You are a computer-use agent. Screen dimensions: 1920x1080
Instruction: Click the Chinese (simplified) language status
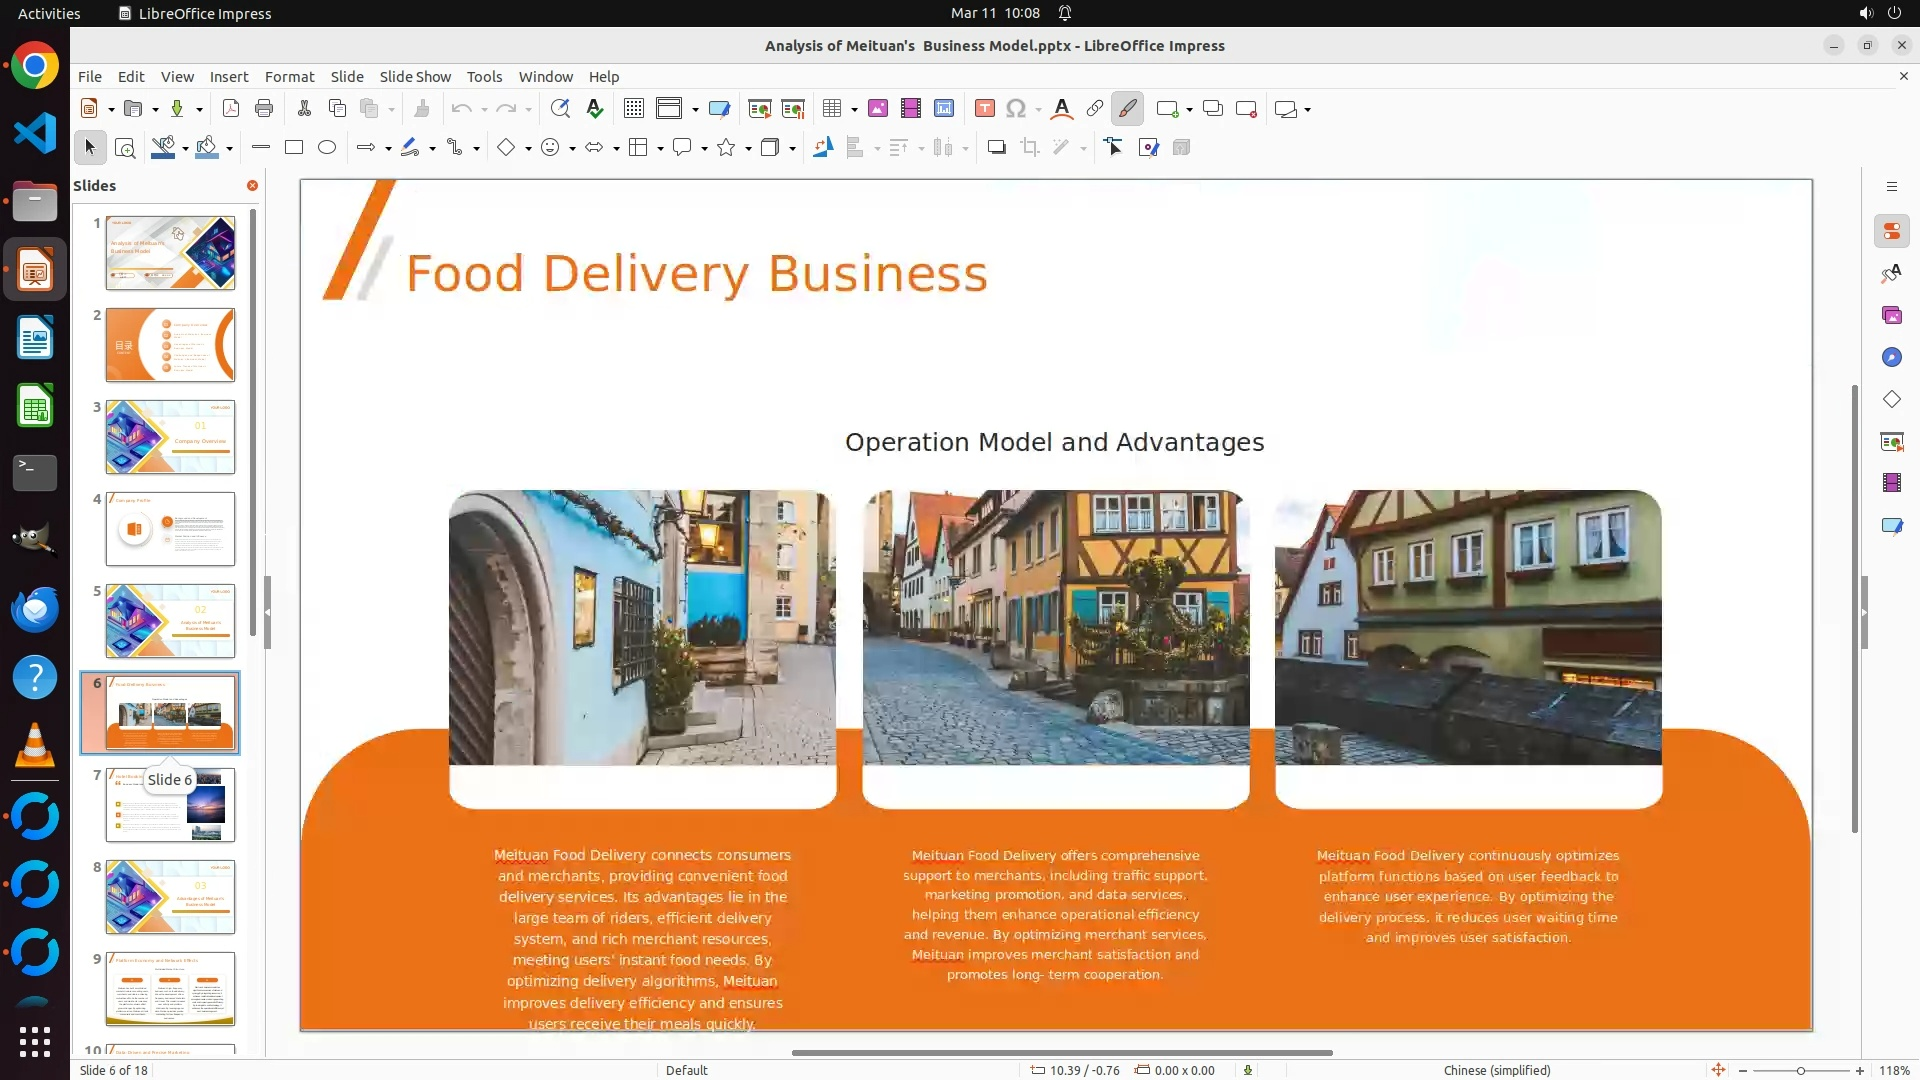1497,1070
